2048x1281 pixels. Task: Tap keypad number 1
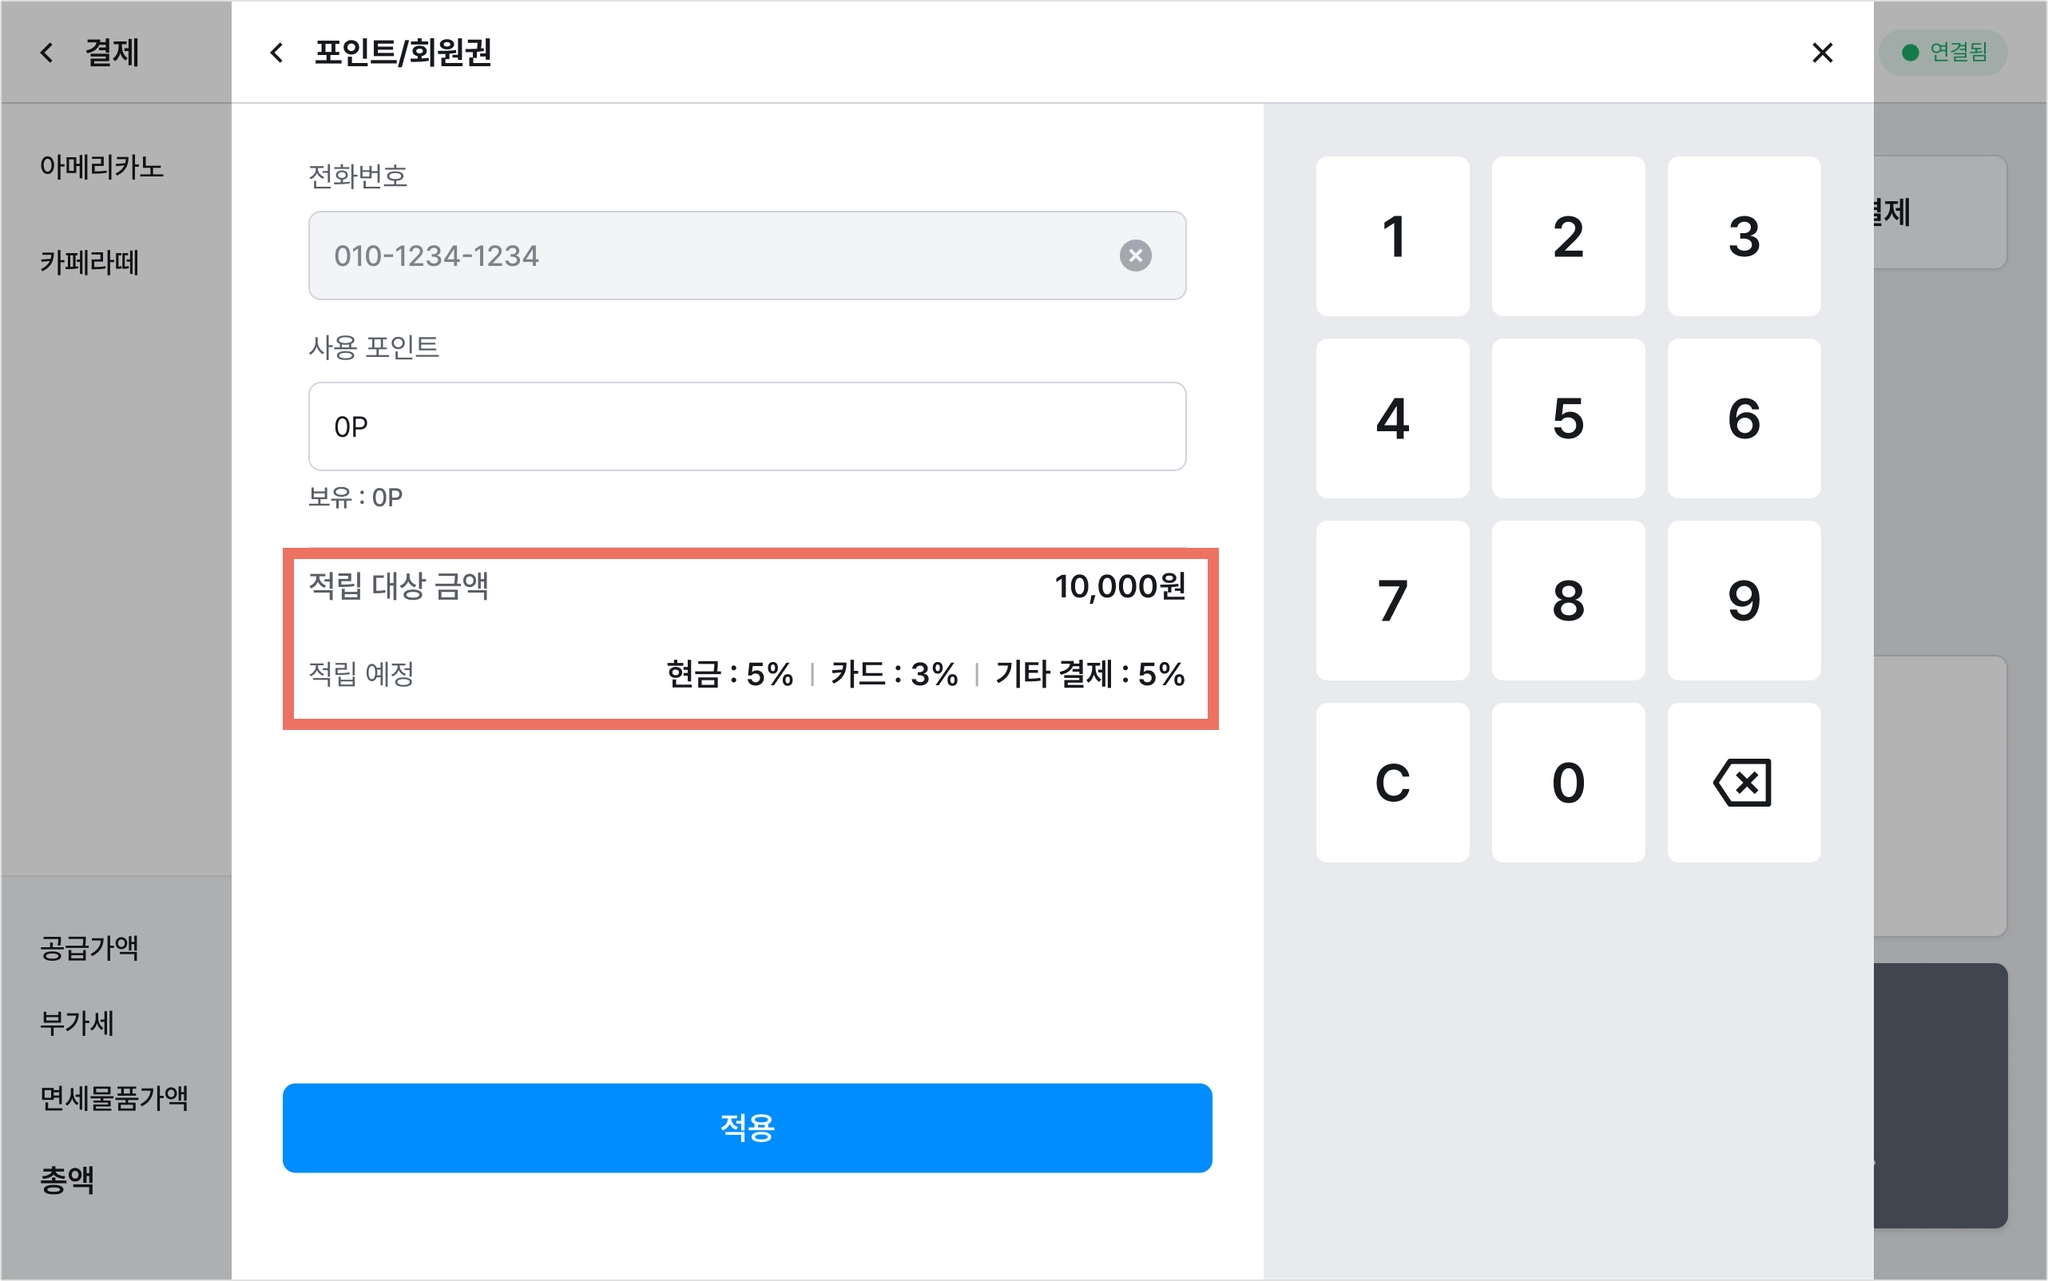pyautogui.click(x=1392, y=236)
